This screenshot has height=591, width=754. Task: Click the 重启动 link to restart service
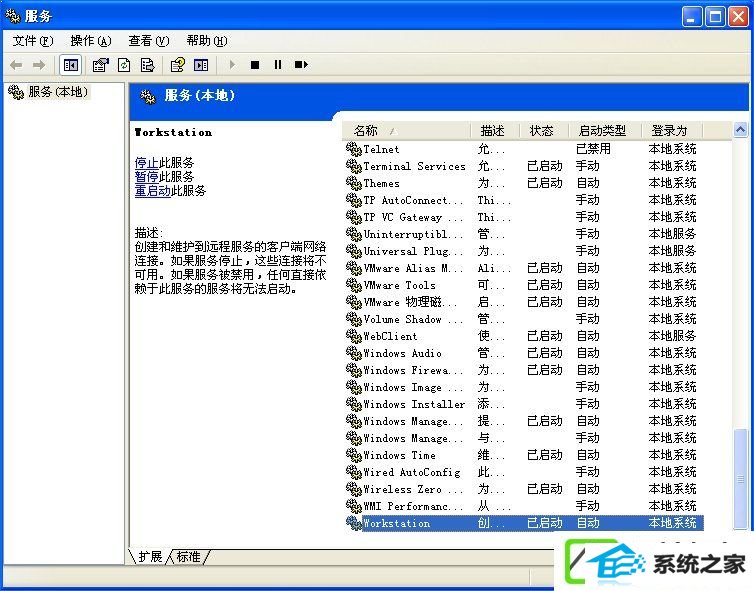click(152, 191)
